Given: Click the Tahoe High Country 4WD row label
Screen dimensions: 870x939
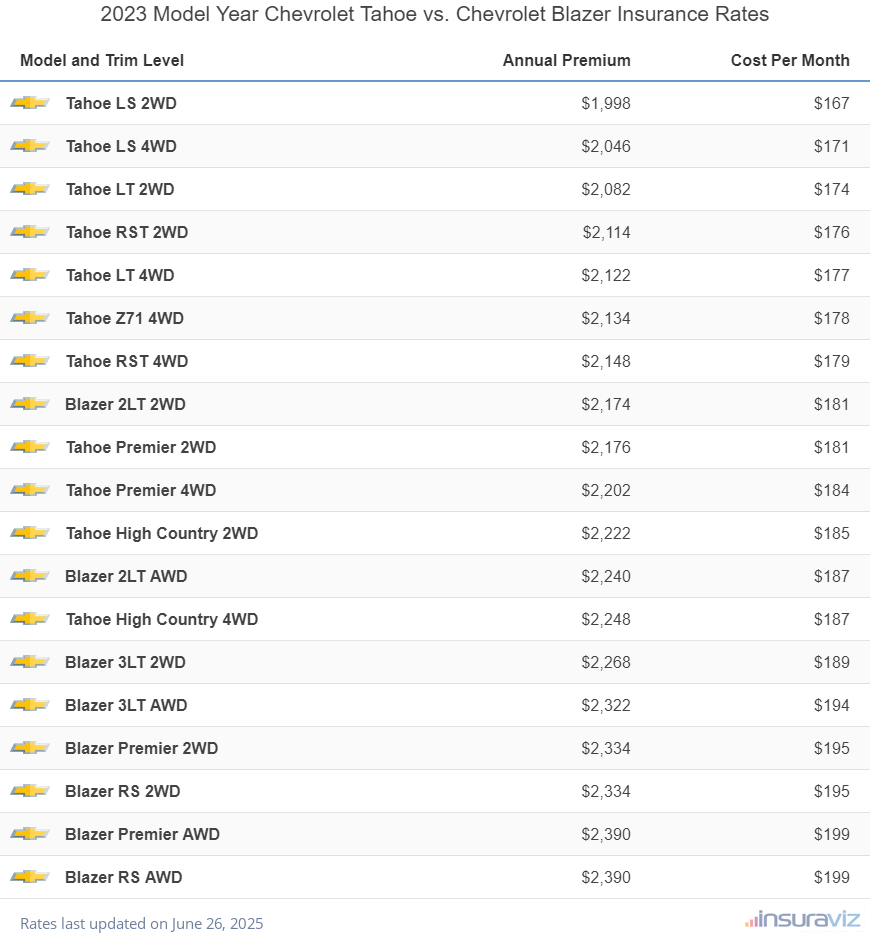Looking at the screenshot, I should pos(162,619).
